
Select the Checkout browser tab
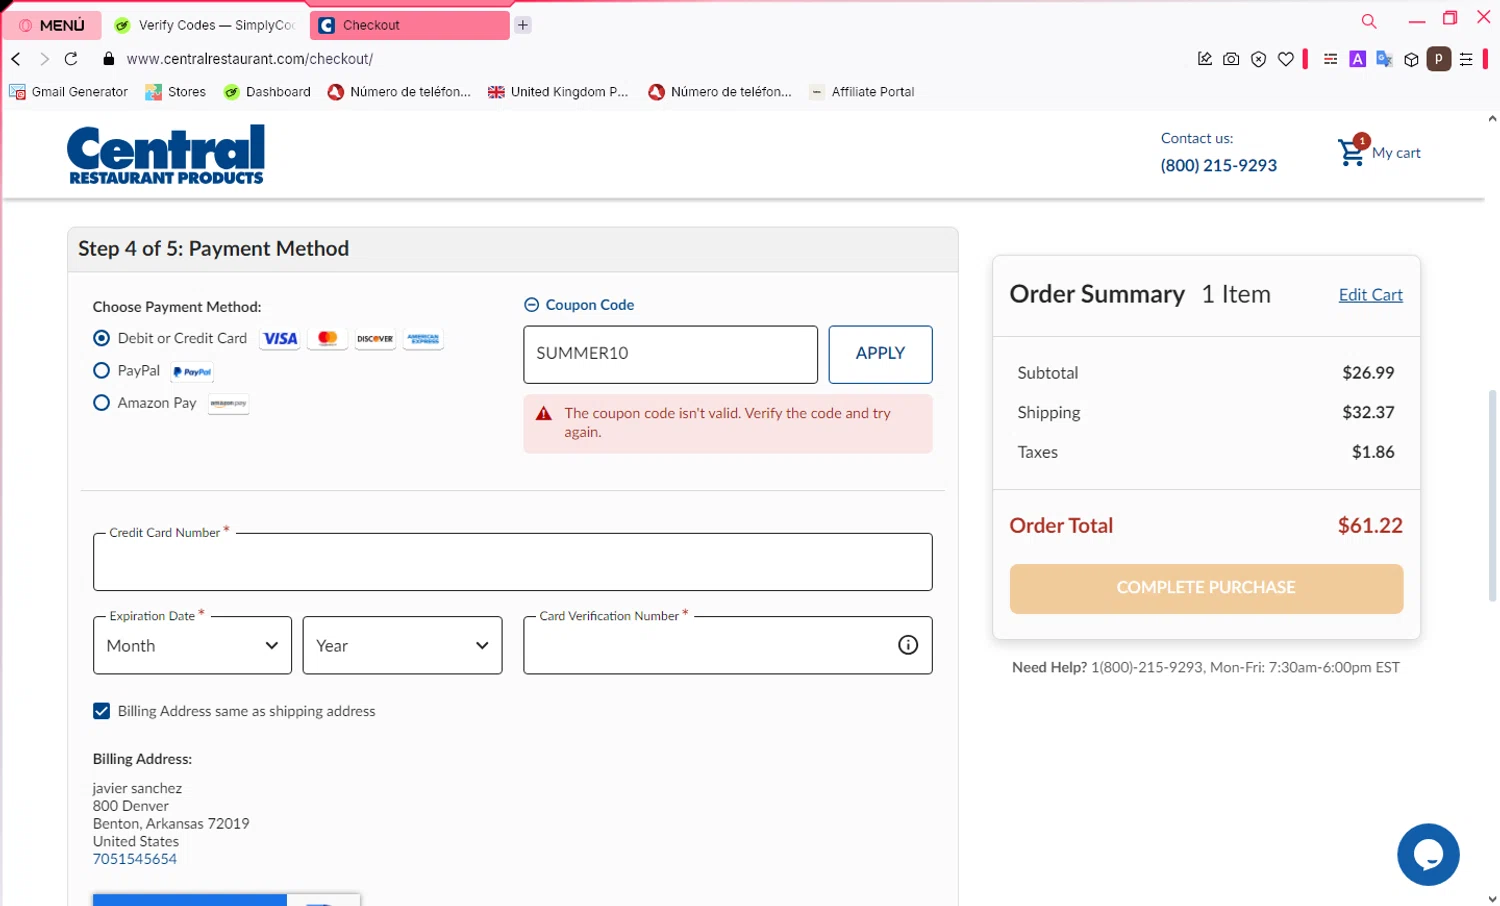[x=409, y=25]
